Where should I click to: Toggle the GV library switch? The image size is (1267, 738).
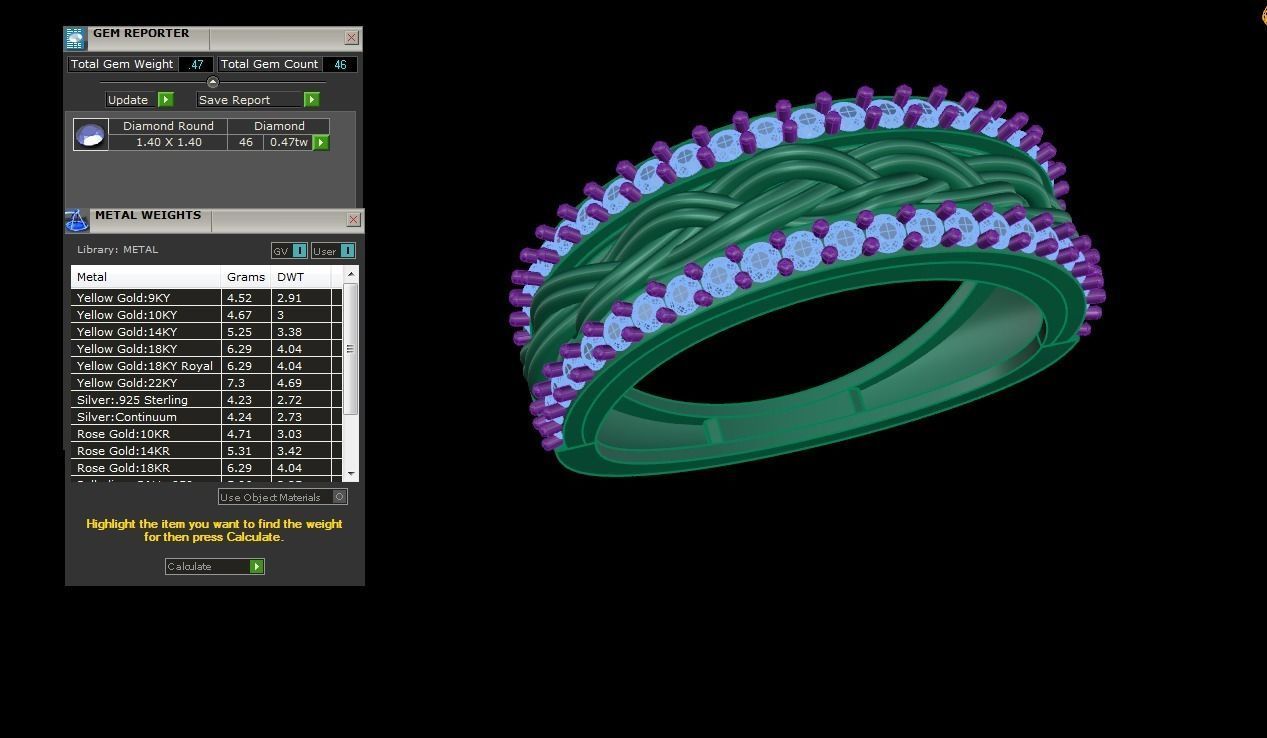(x=299, y=251)
